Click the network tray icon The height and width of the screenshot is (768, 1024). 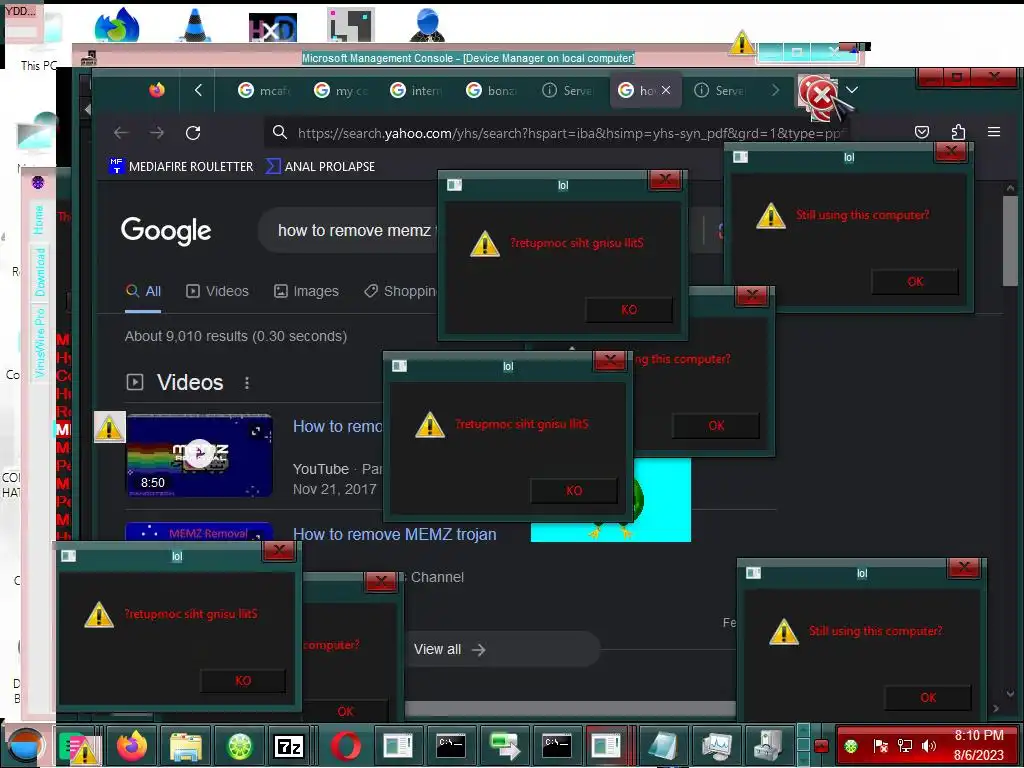904,746
